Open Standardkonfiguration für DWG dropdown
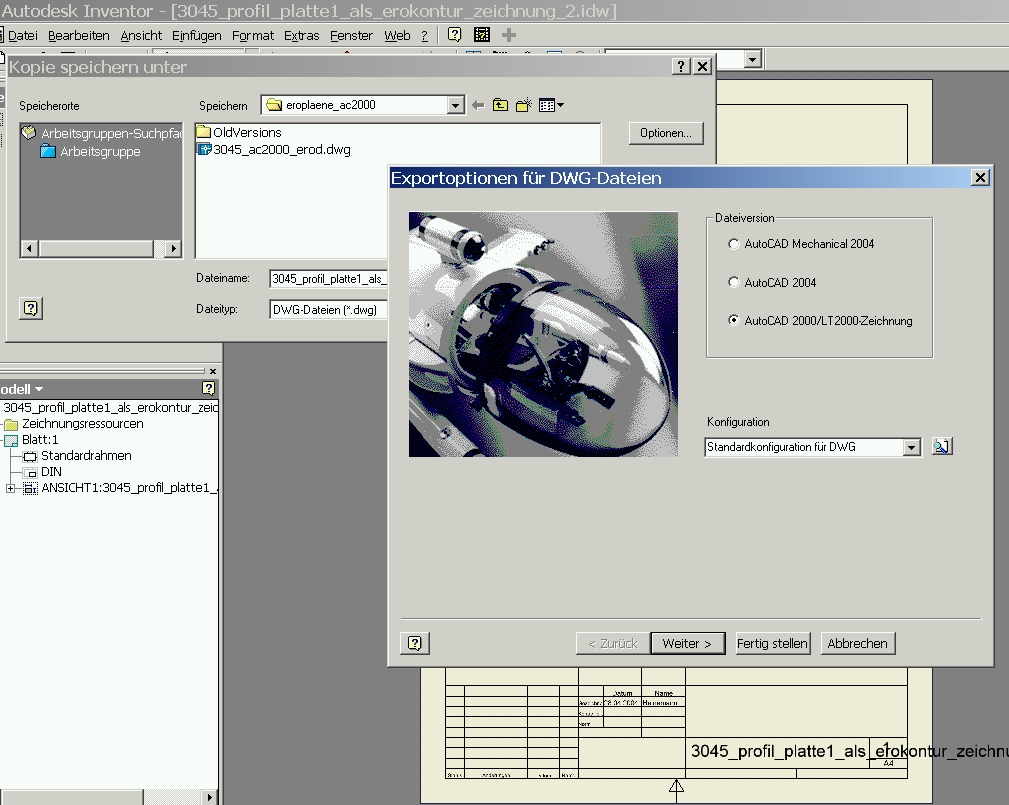 911,447
